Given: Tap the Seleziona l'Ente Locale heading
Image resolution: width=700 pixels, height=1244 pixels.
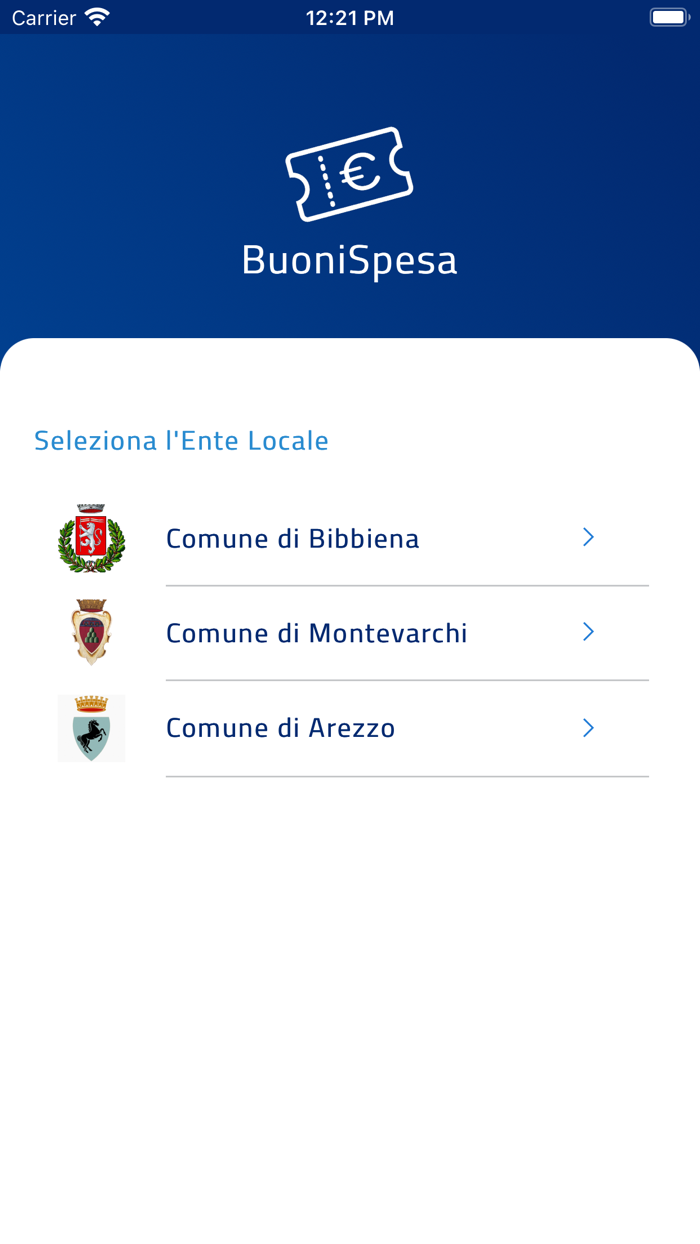Looking at the screenshot, I should click(181, 440).
